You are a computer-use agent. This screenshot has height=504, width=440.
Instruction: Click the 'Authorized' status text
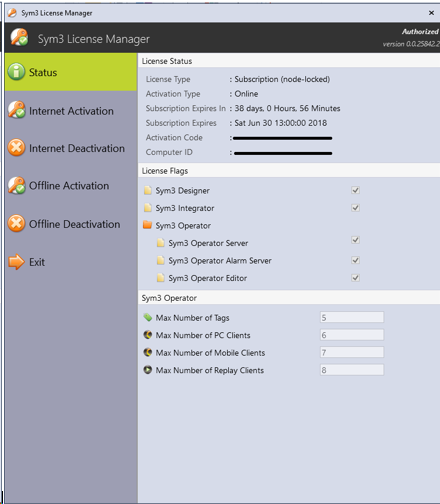pos(420,32)
